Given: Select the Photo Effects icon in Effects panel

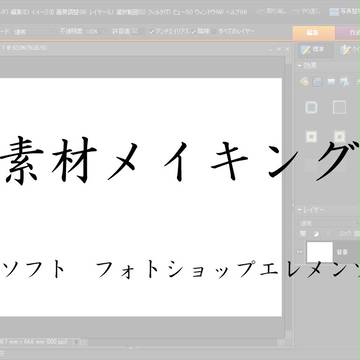Looking at the screenshot, I should pos(331,82).
